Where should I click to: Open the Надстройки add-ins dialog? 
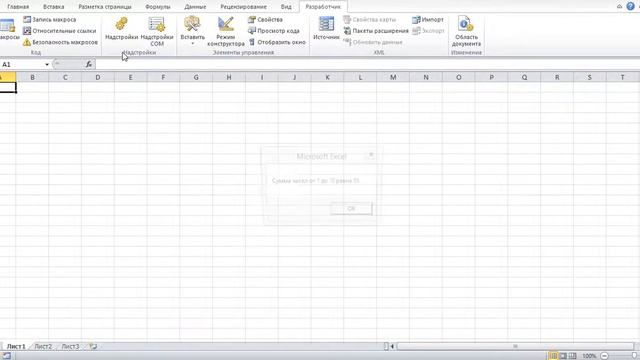(x=121, y=28)
